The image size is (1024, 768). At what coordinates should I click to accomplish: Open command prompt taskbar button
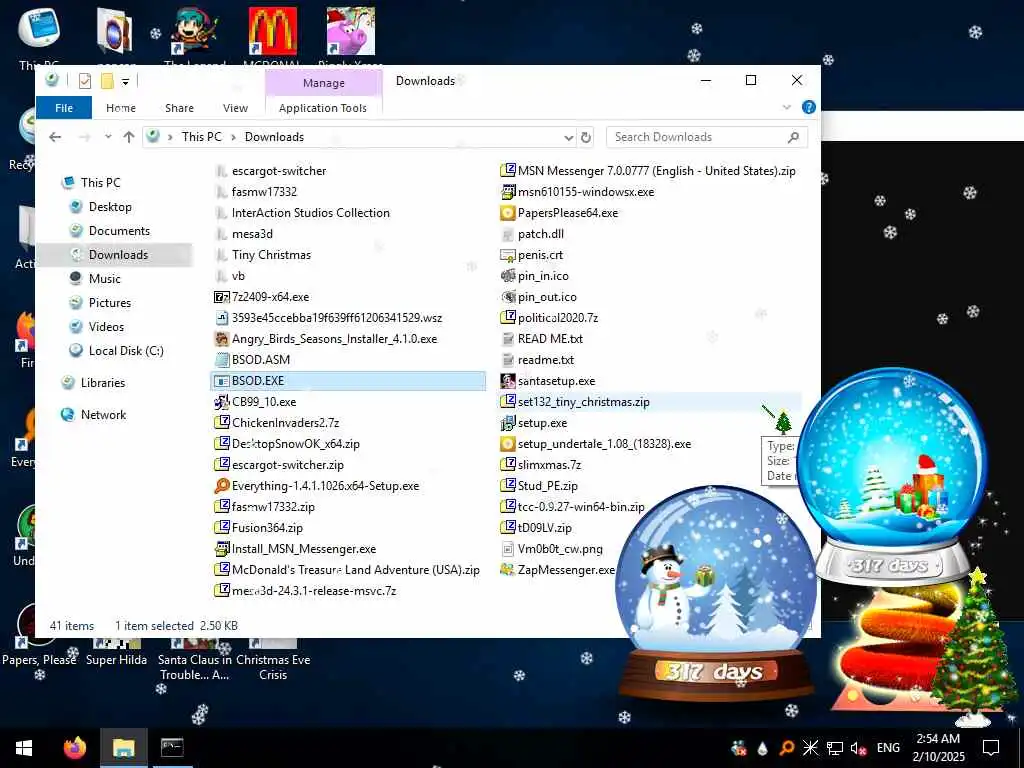[x=172, y=748]
